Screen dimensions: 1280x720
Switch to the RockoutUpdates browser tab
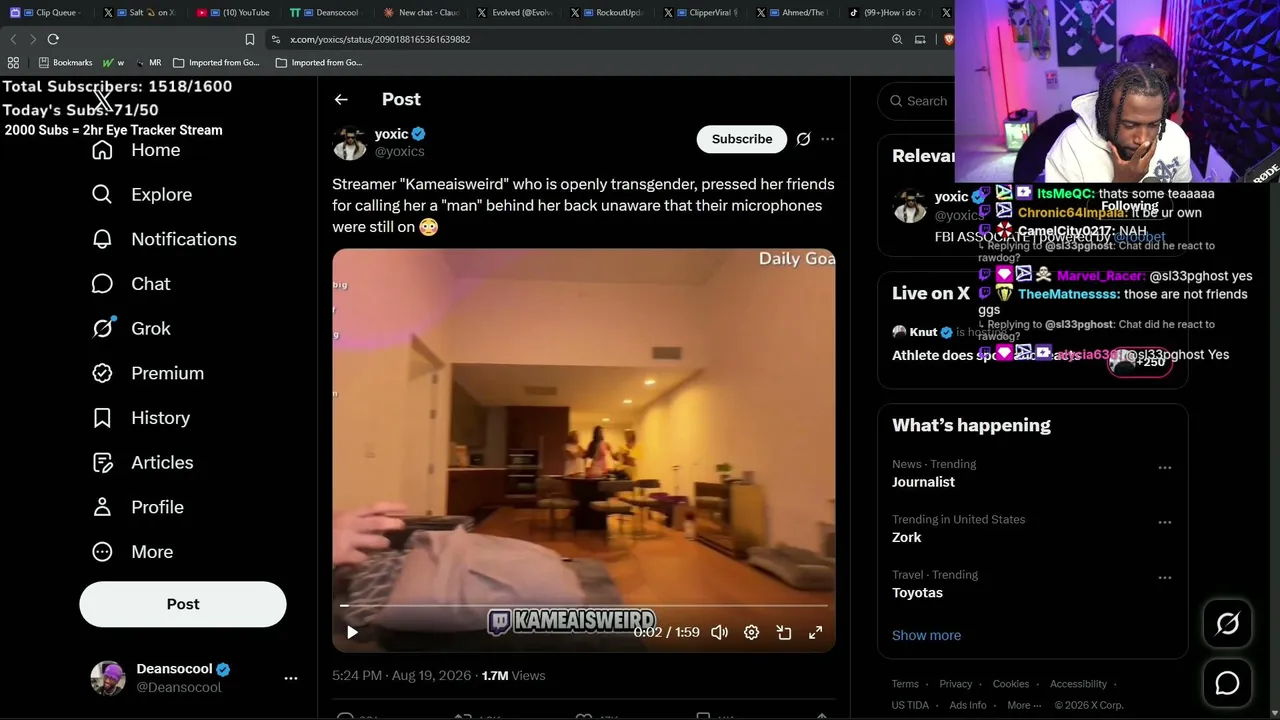(610, 13)
